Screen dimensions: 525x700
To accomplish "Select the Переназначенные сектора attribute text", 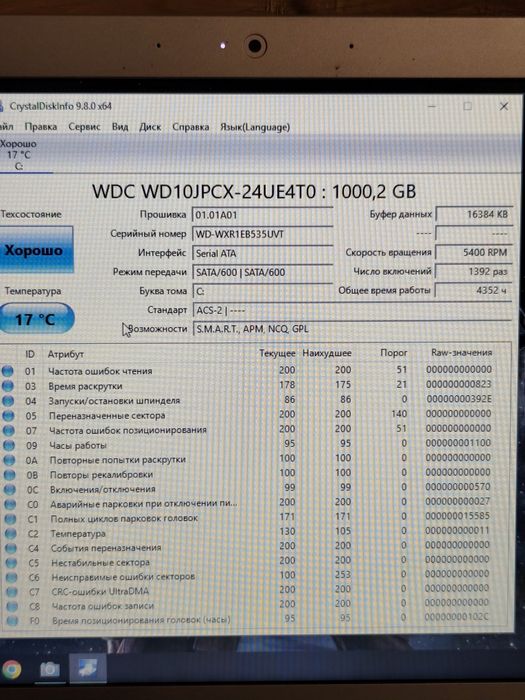I will pyautogui.click(x=107, y=415).
